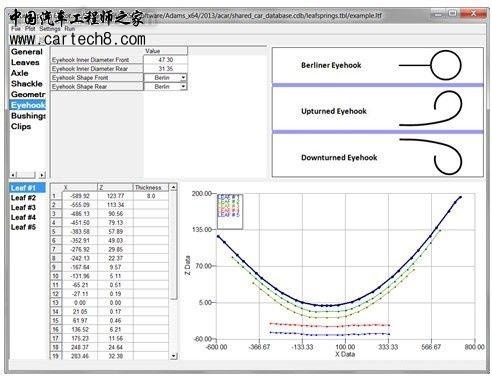Select the Bushings category in sidebar
Screen dimensions: 492x376
coord(28,116)
